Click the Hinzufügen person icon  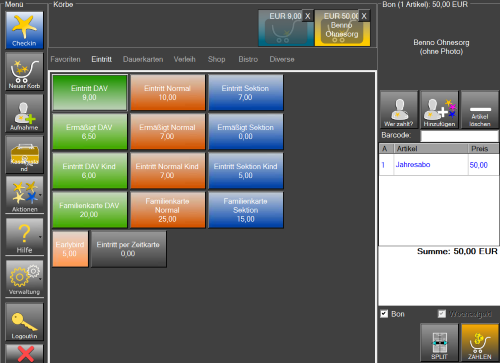coord(439,110)
